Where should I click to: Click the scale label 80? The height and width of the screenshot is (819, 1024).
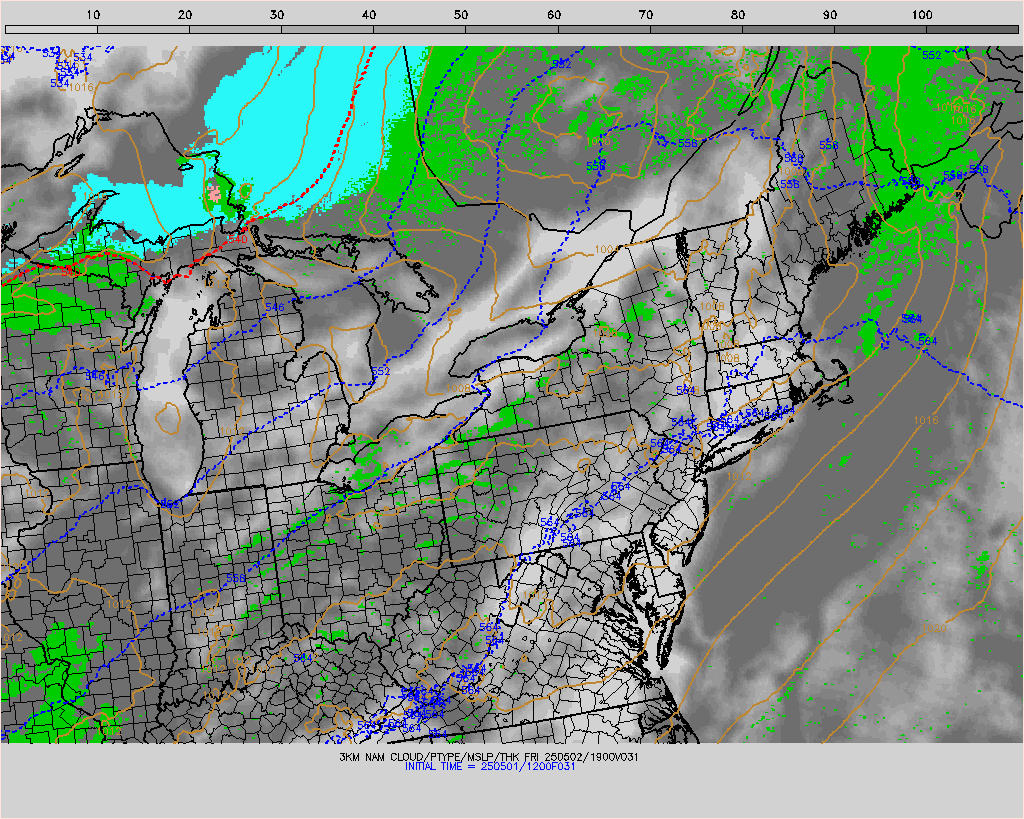coord(738,14)
